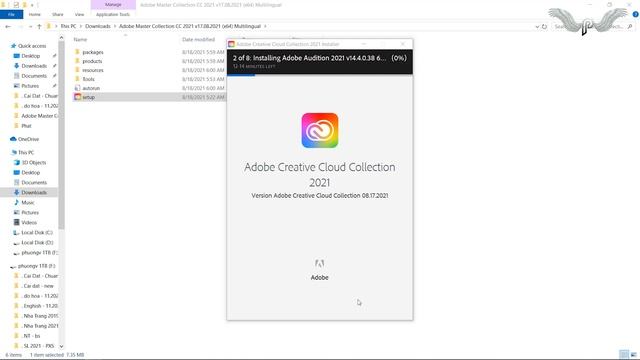Click setup's date modified 5:22 AM
Image resolution: width=640 pixels, height=360 pixels.
click(x=203, y=97)
